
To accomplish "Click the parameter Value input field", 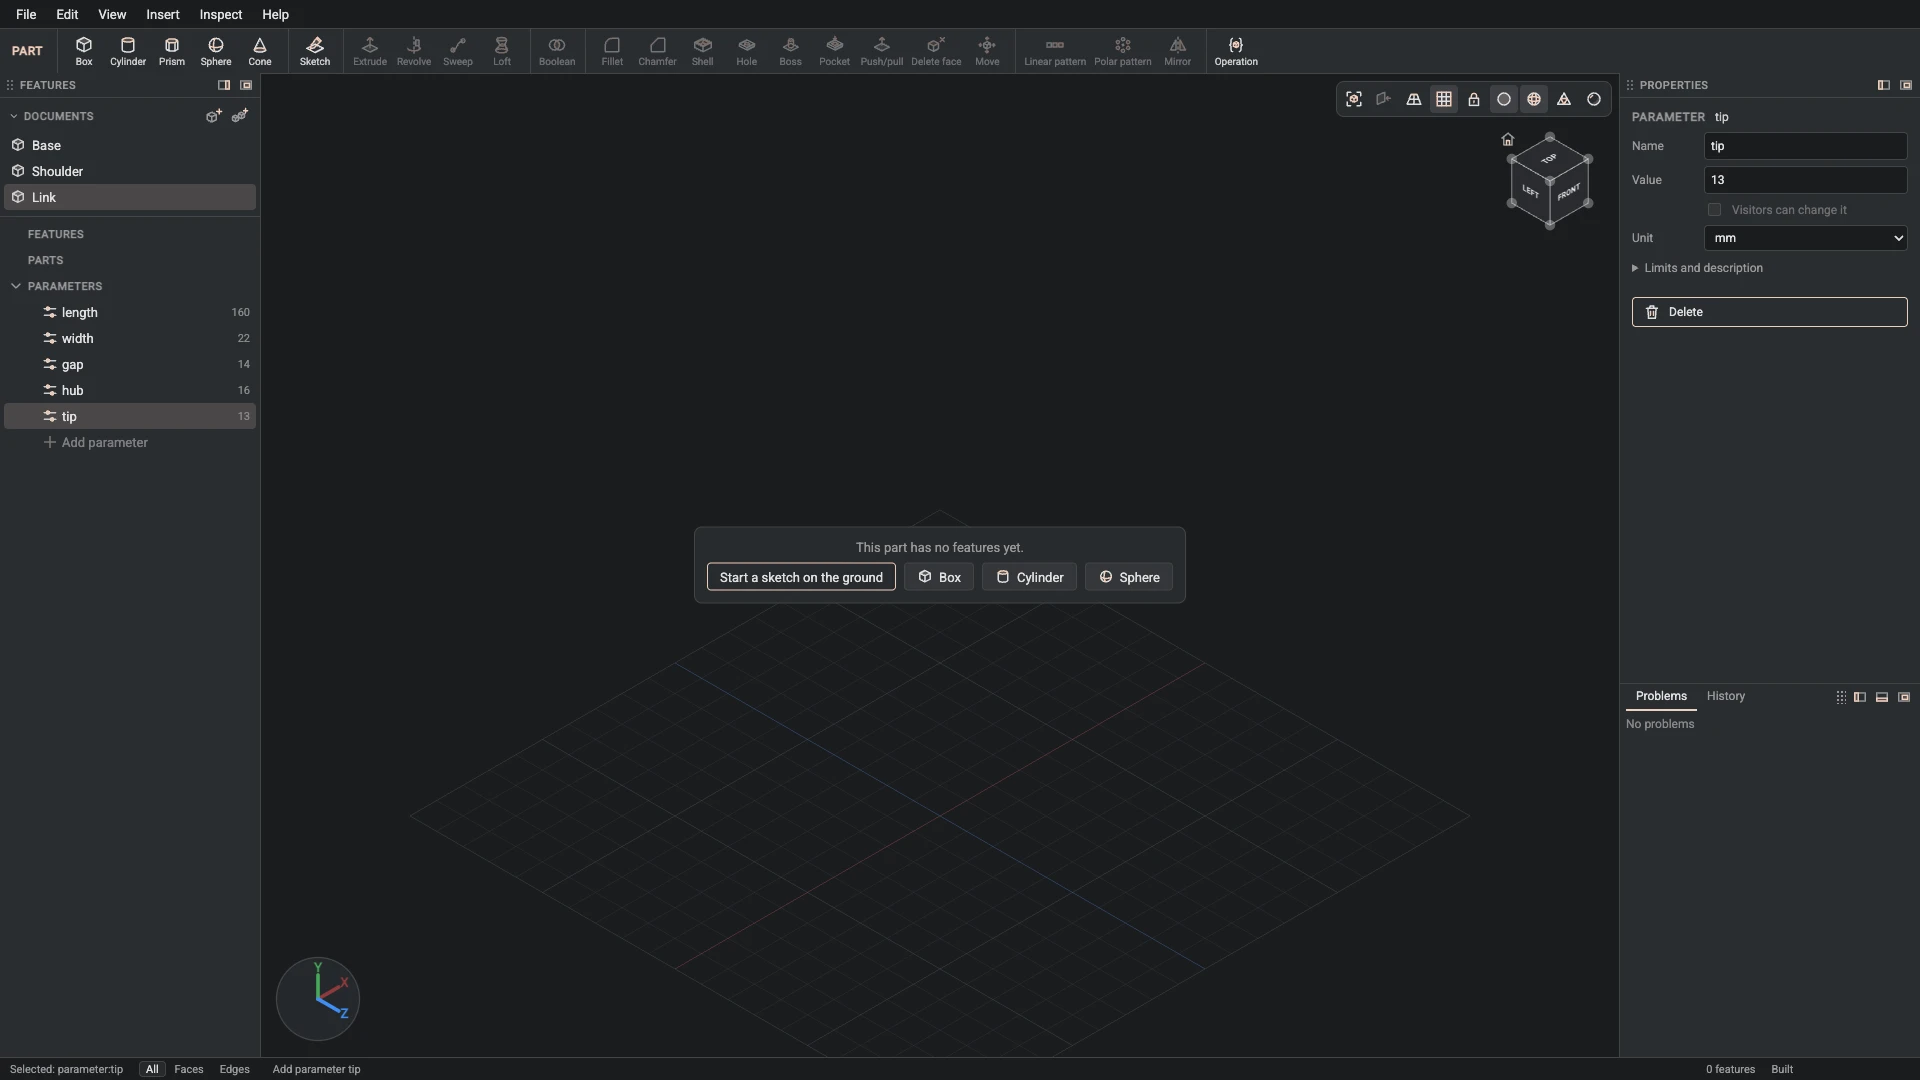I will 1806,180.
